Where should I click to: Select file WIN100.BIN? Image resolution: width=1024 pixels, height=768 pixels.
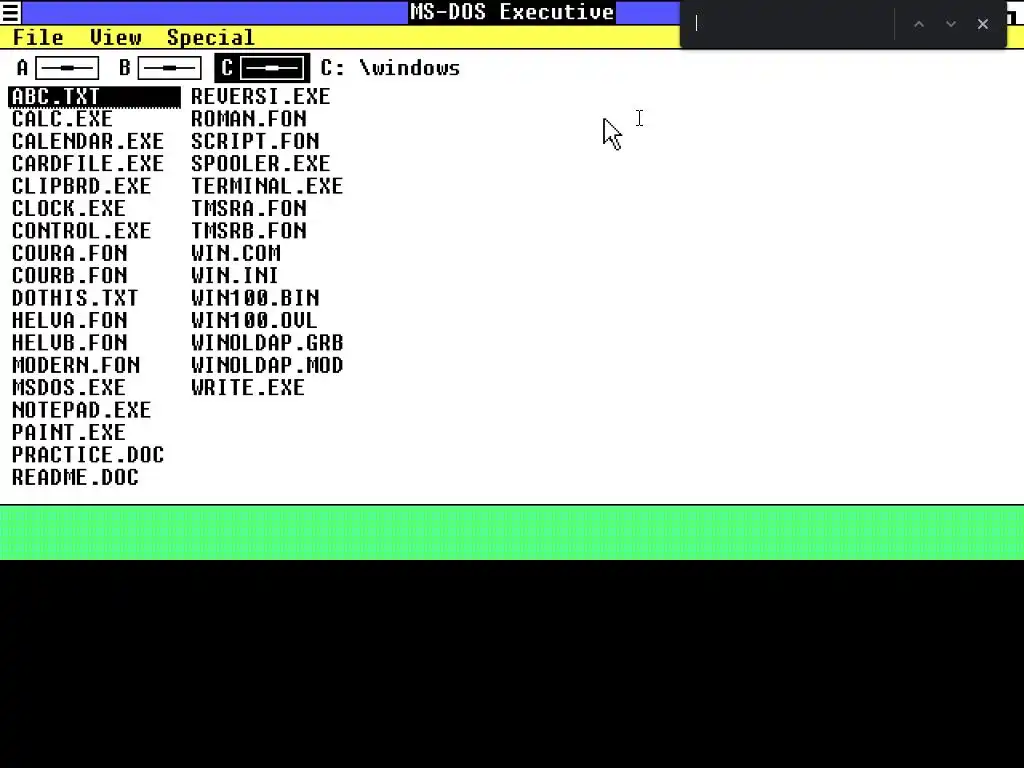(x=255, y=298)
